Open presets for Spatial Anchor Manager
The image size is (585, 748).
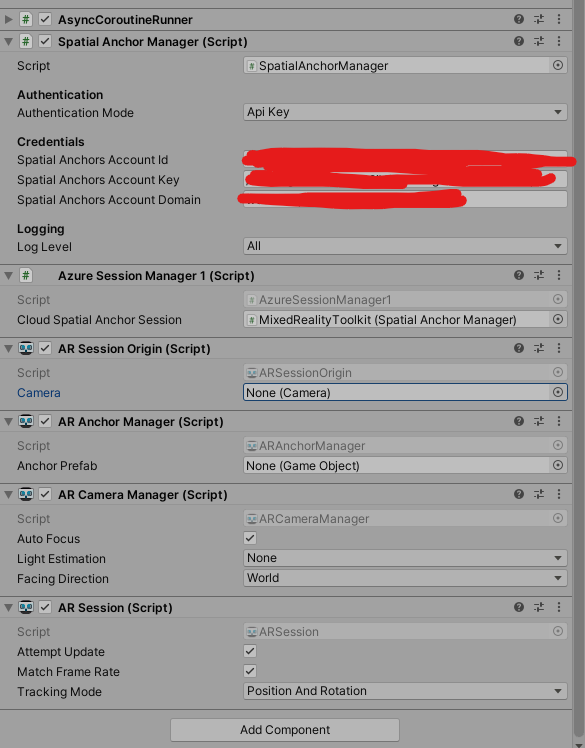tap(539, 41)
